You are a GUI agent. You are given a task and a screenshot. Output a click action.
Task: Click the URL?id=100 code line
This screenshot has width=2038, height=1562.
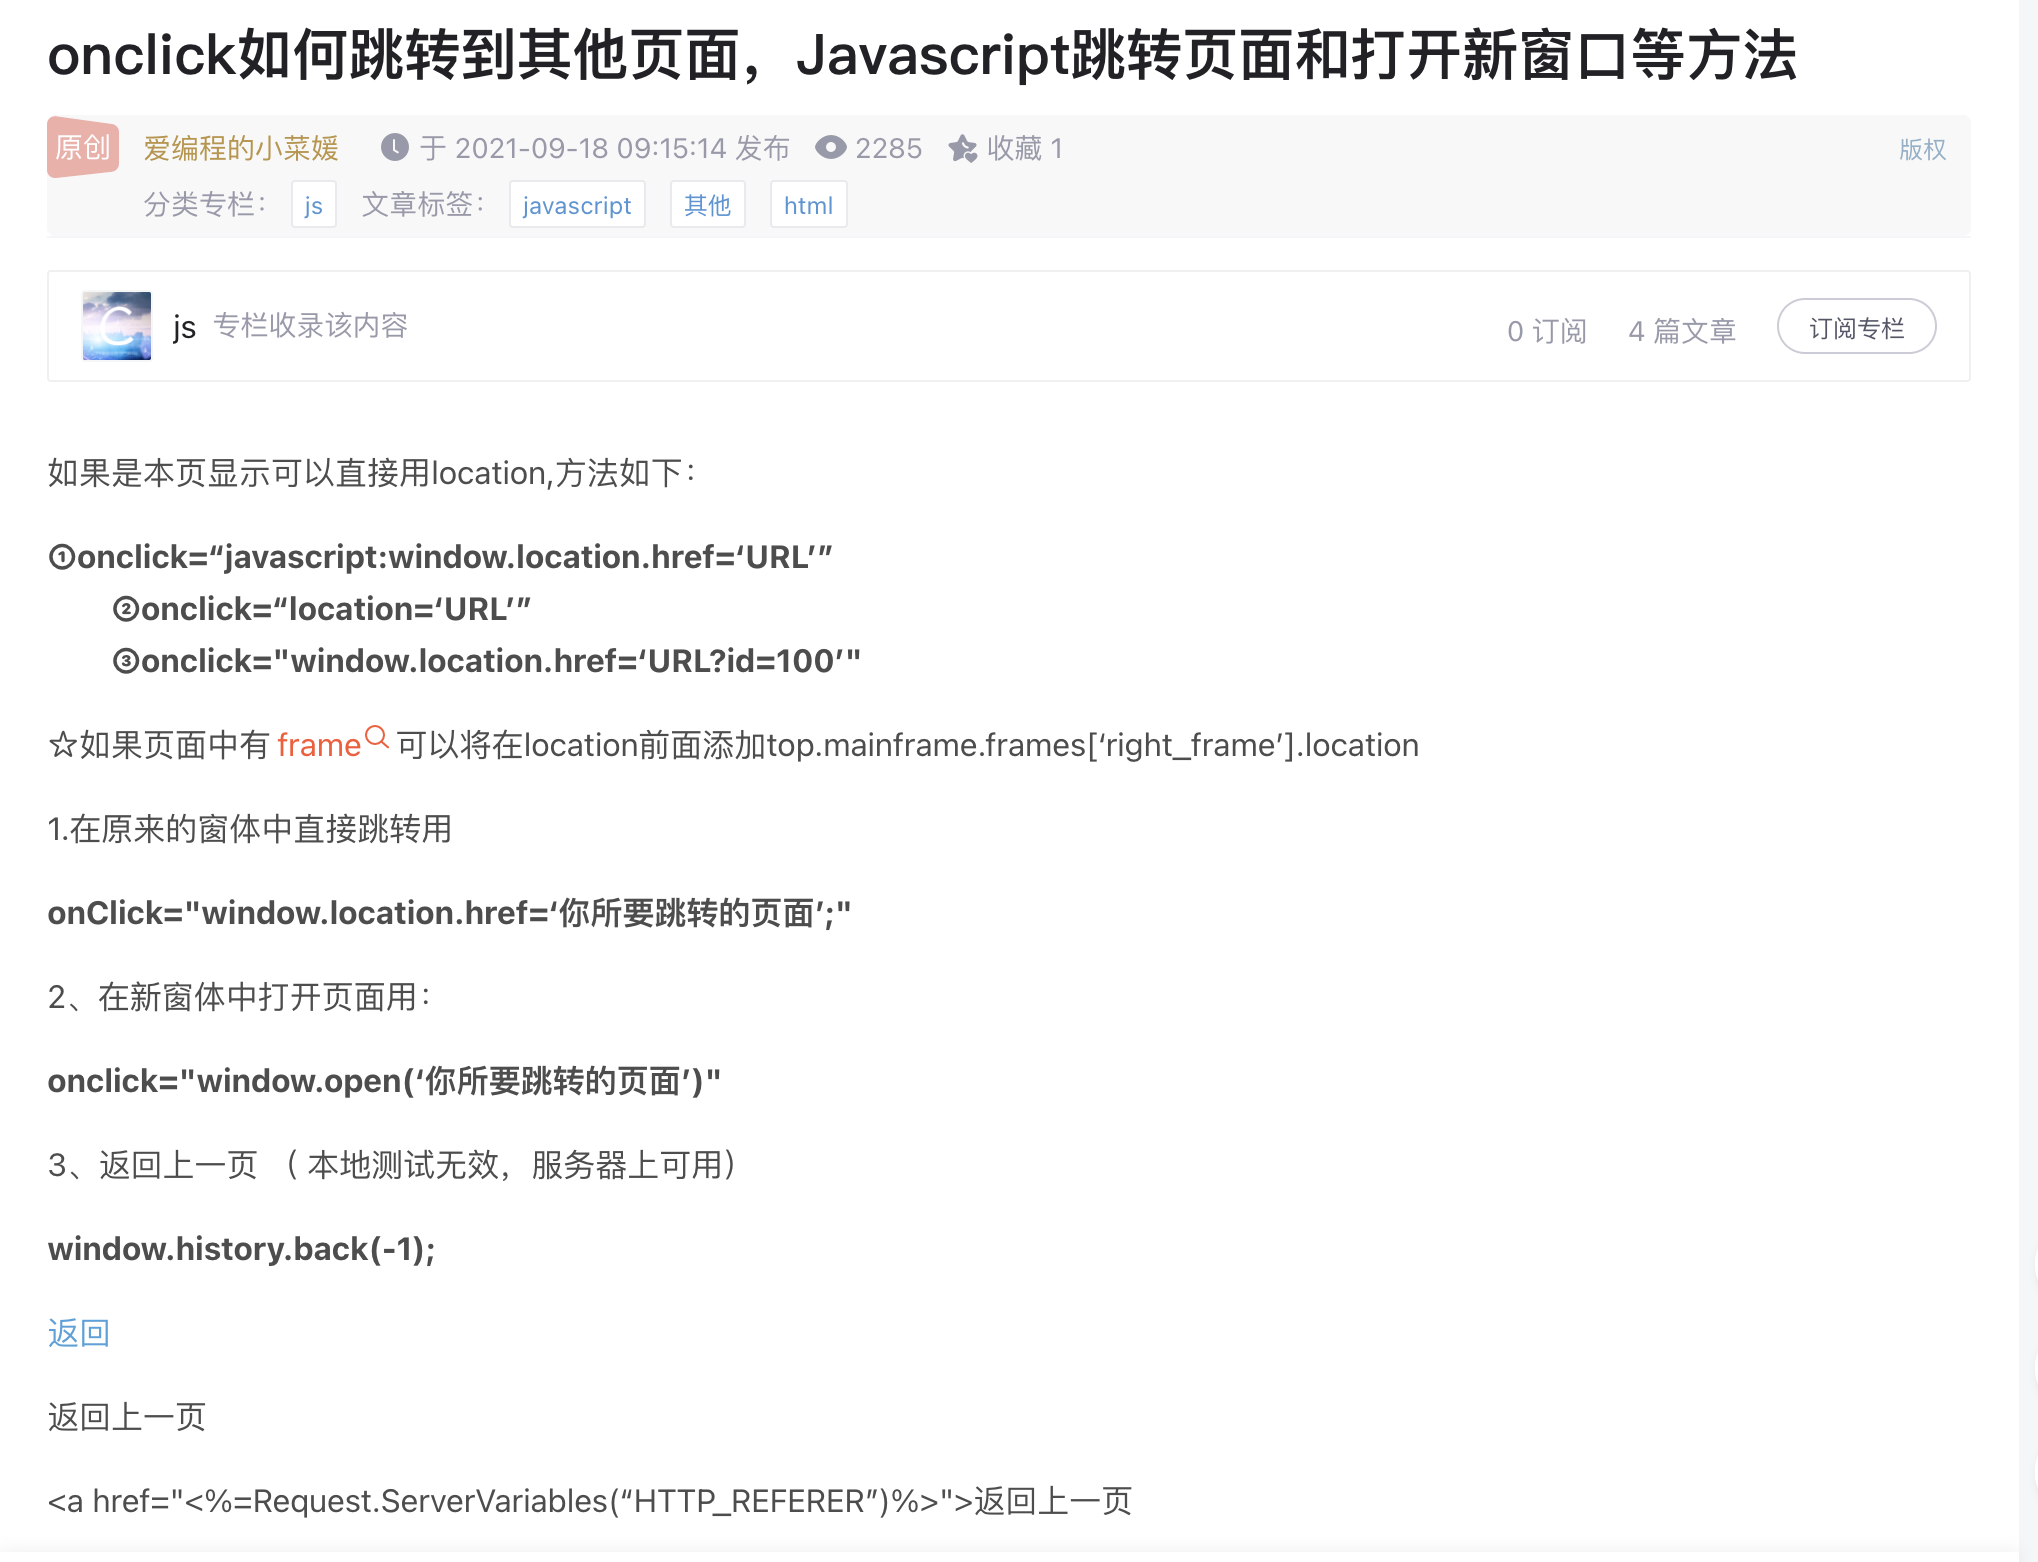point(487,661)
